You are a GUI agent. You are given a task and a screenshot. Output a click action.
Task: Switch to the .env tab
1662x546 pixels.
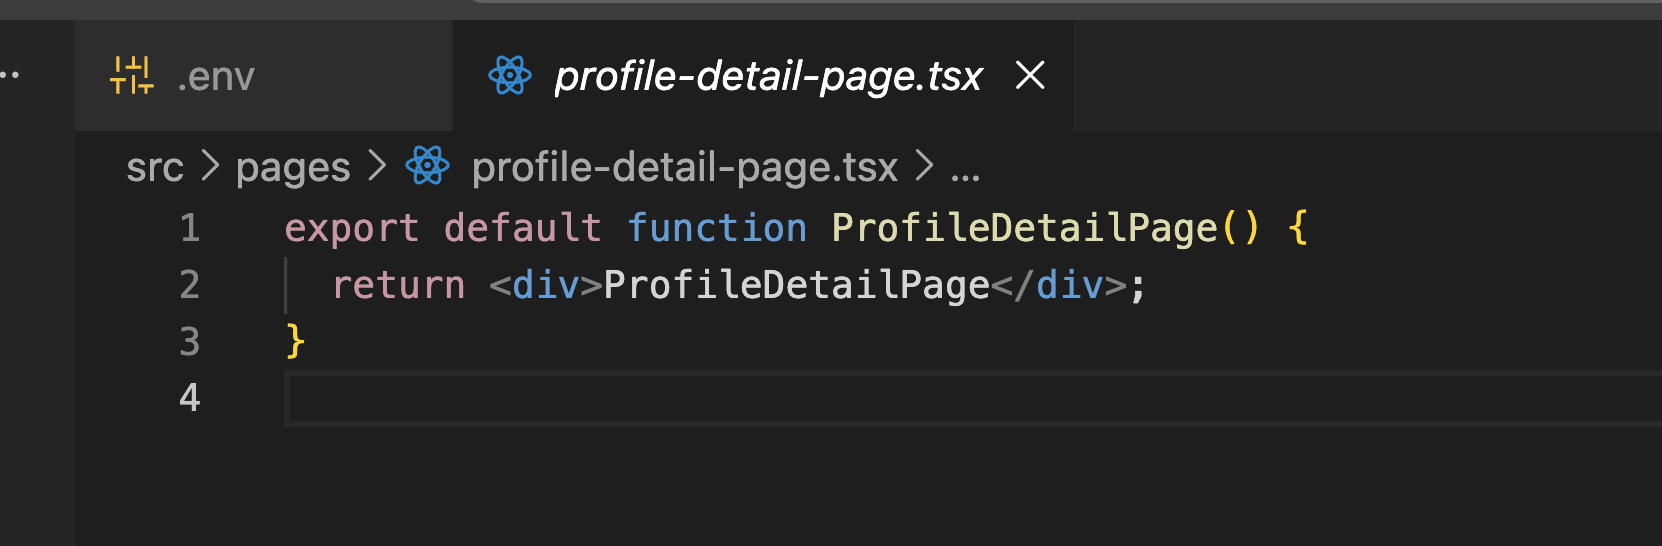point(216,77)
